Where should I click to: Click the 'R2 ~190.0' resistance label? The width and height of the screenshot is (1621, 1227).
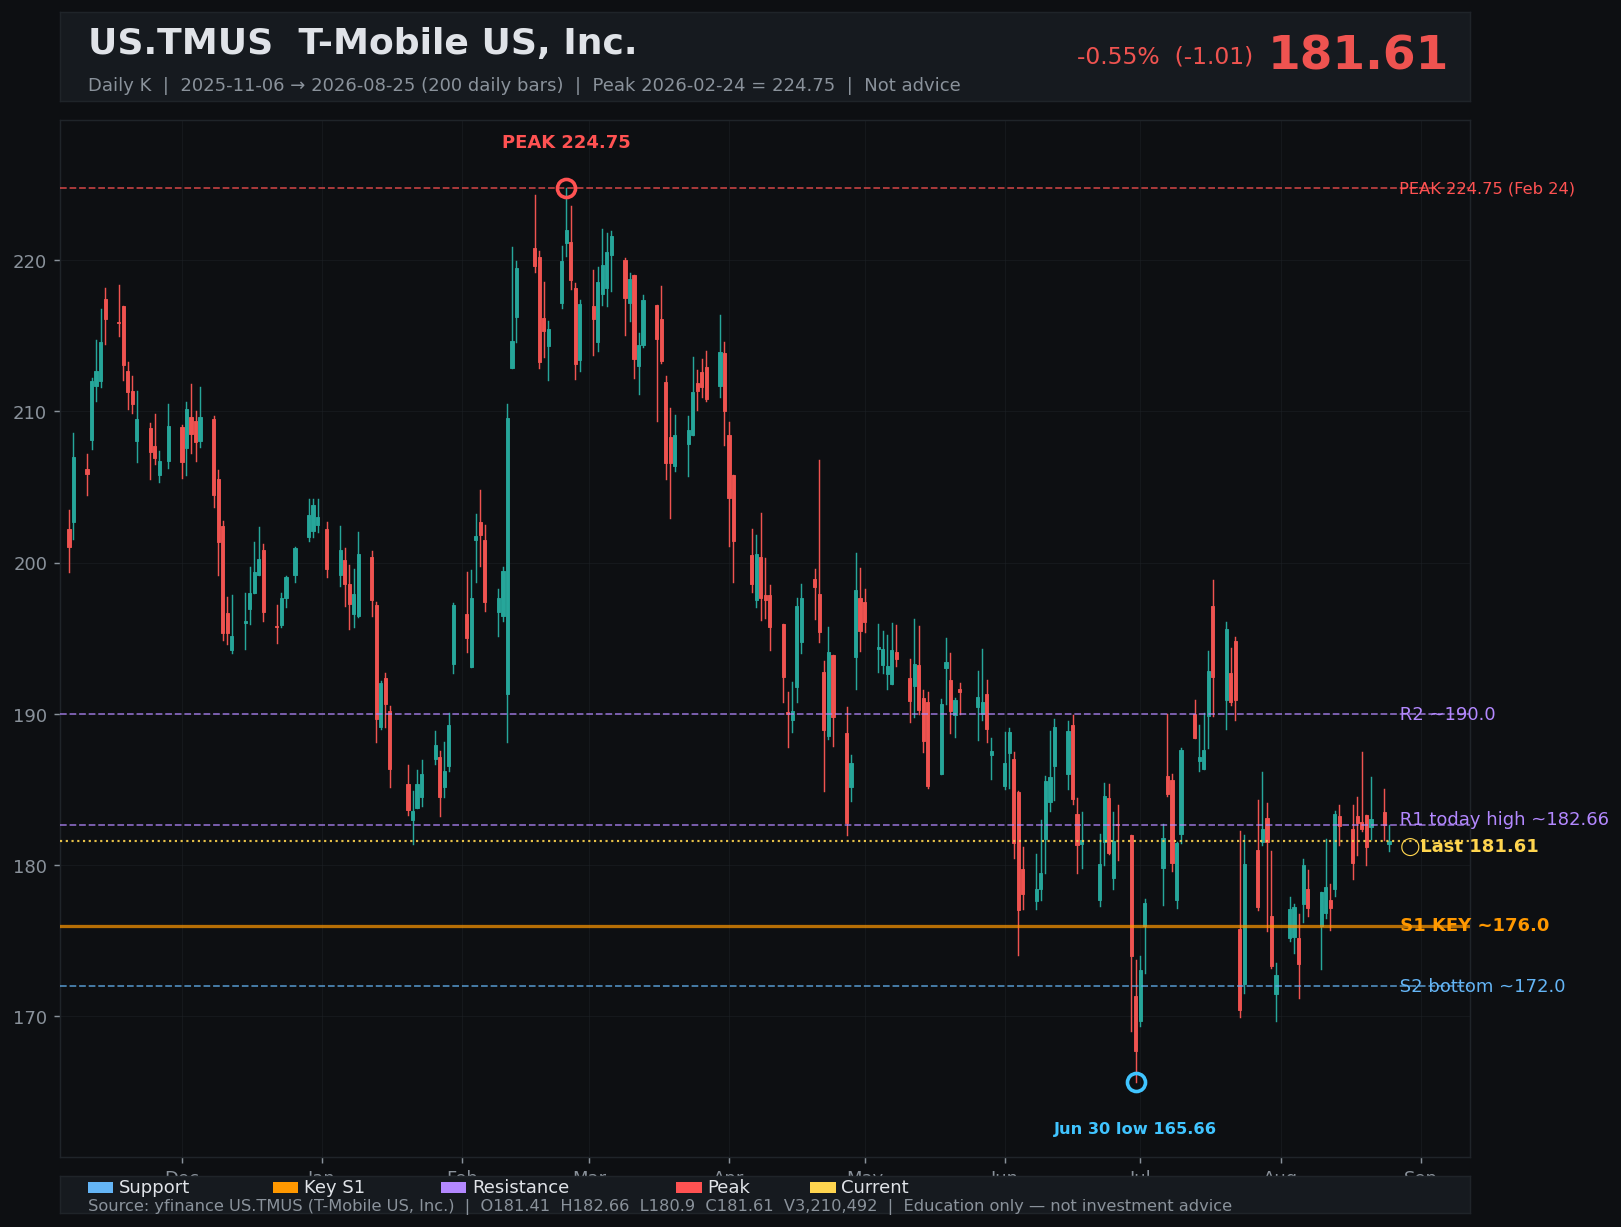[1447, 714]
